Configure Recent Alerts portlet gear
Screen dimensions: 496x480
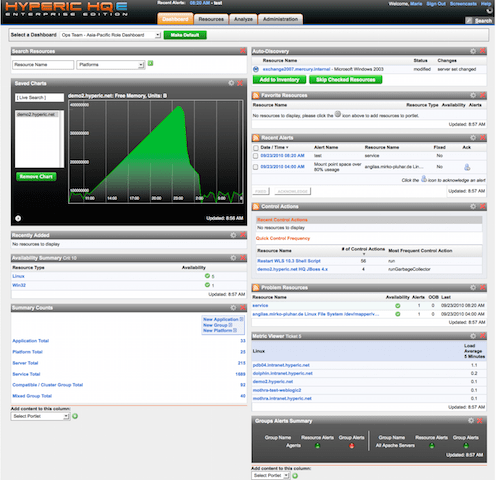tap(473, 138)
